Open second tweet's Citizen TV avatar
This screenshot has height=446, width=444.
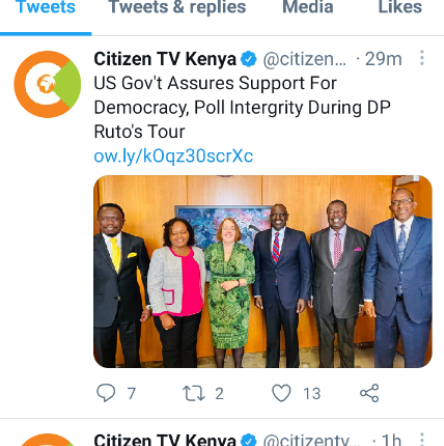coord(47,440)
